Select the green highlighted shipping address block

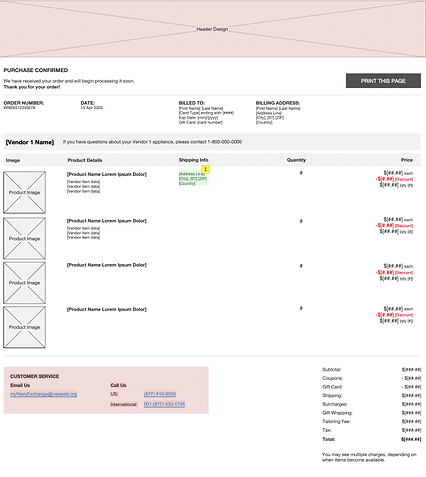[x=193, y=178]
